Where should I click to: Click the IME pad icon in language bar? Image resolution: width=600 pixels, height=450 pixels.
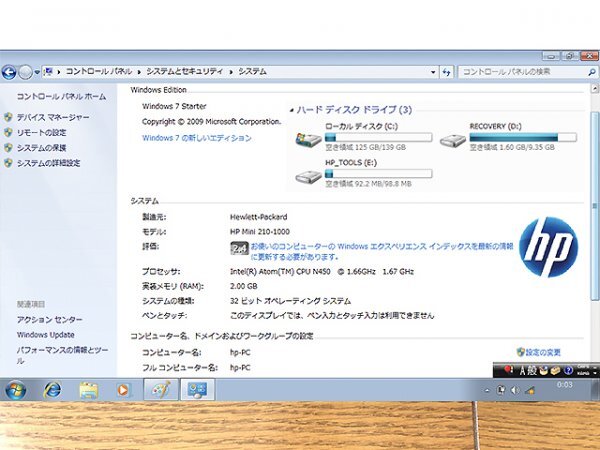(543, 370)
